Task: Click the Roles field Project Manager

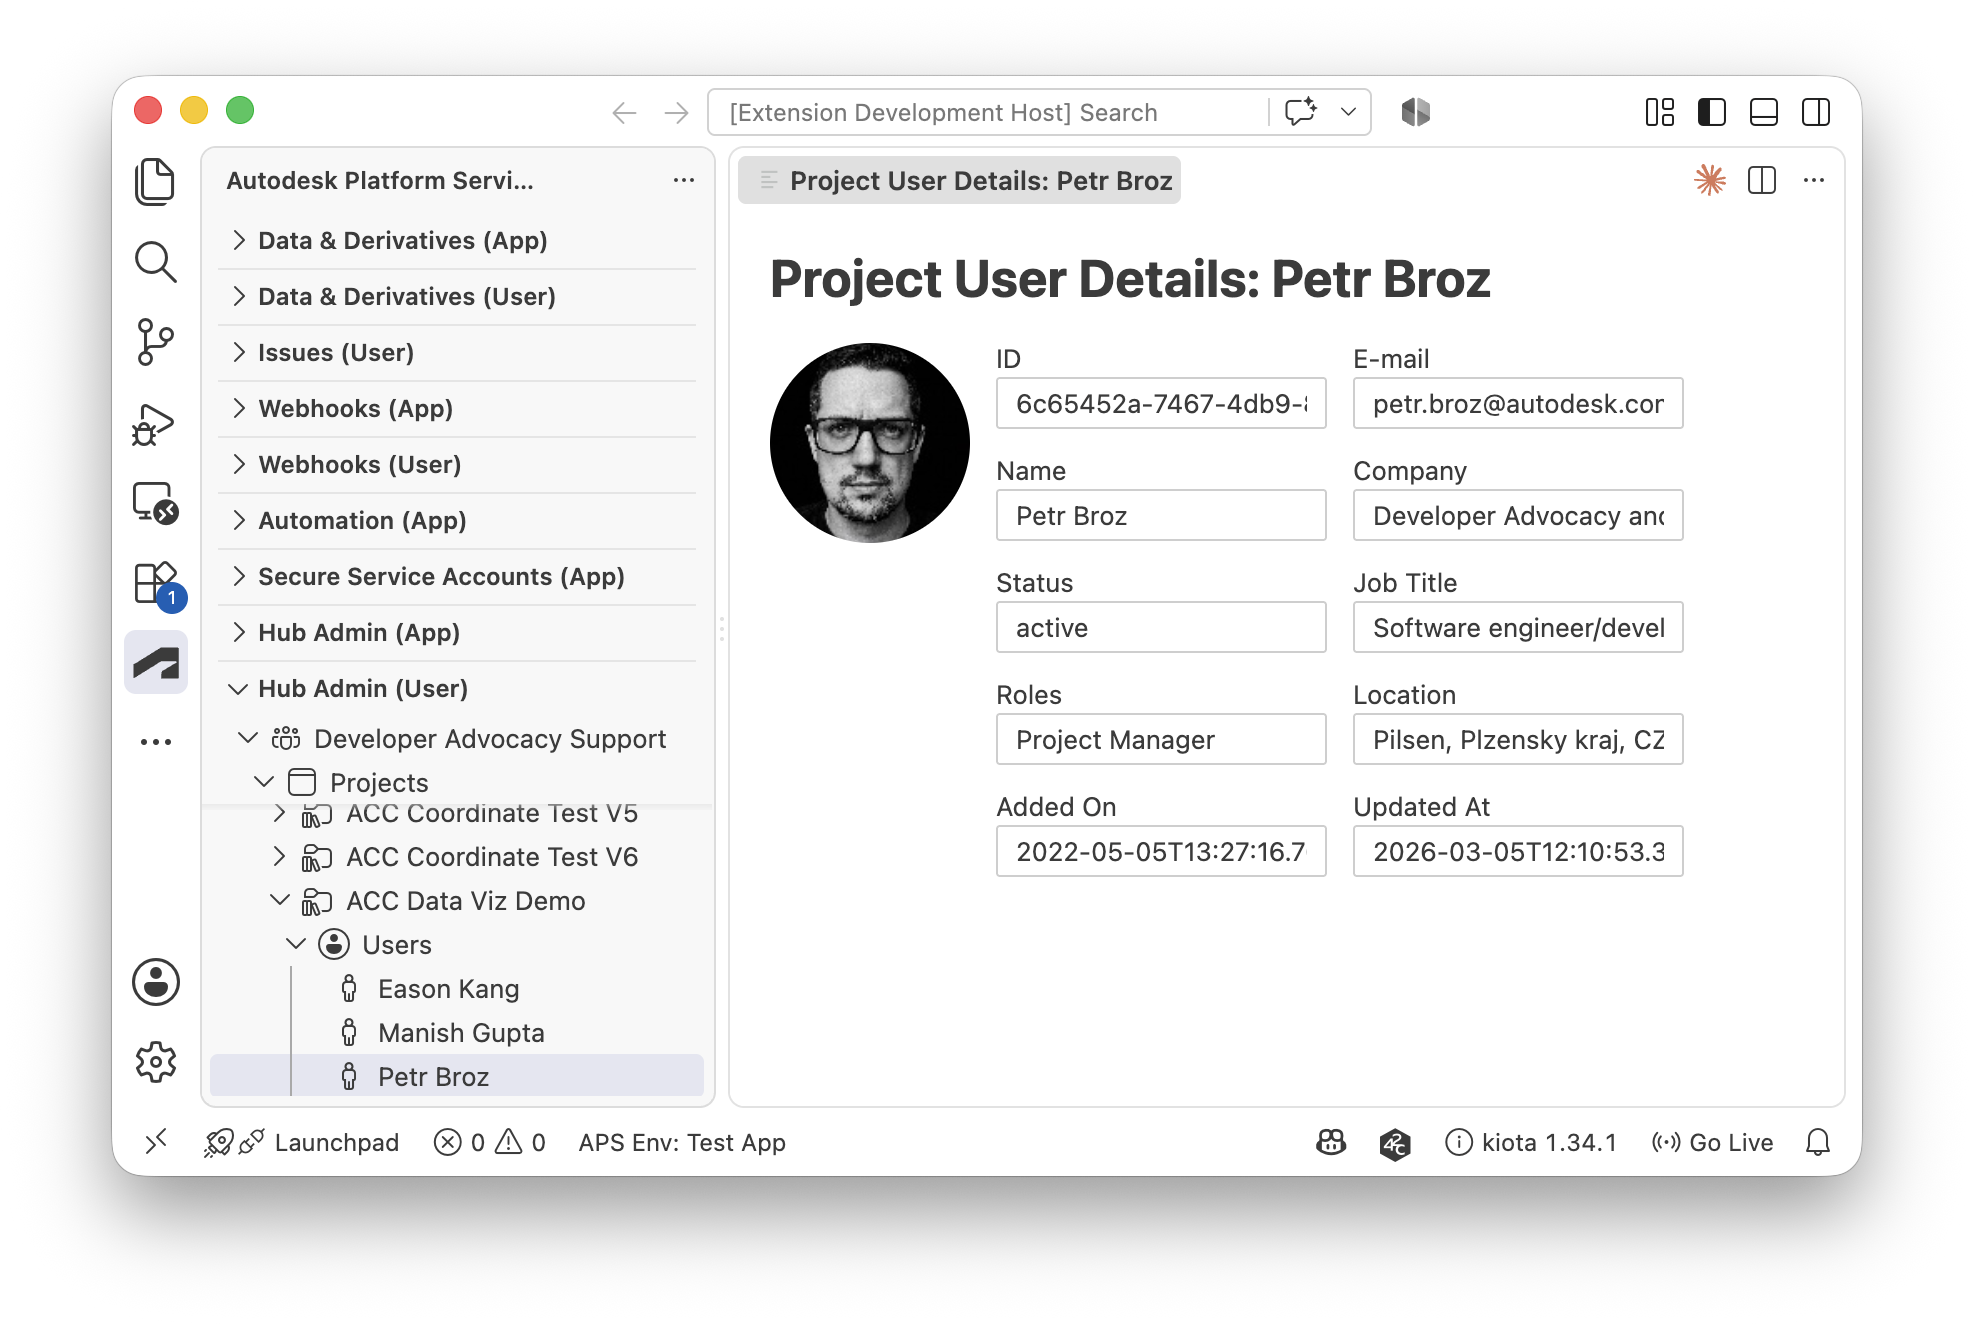Action: point(1161,739)
